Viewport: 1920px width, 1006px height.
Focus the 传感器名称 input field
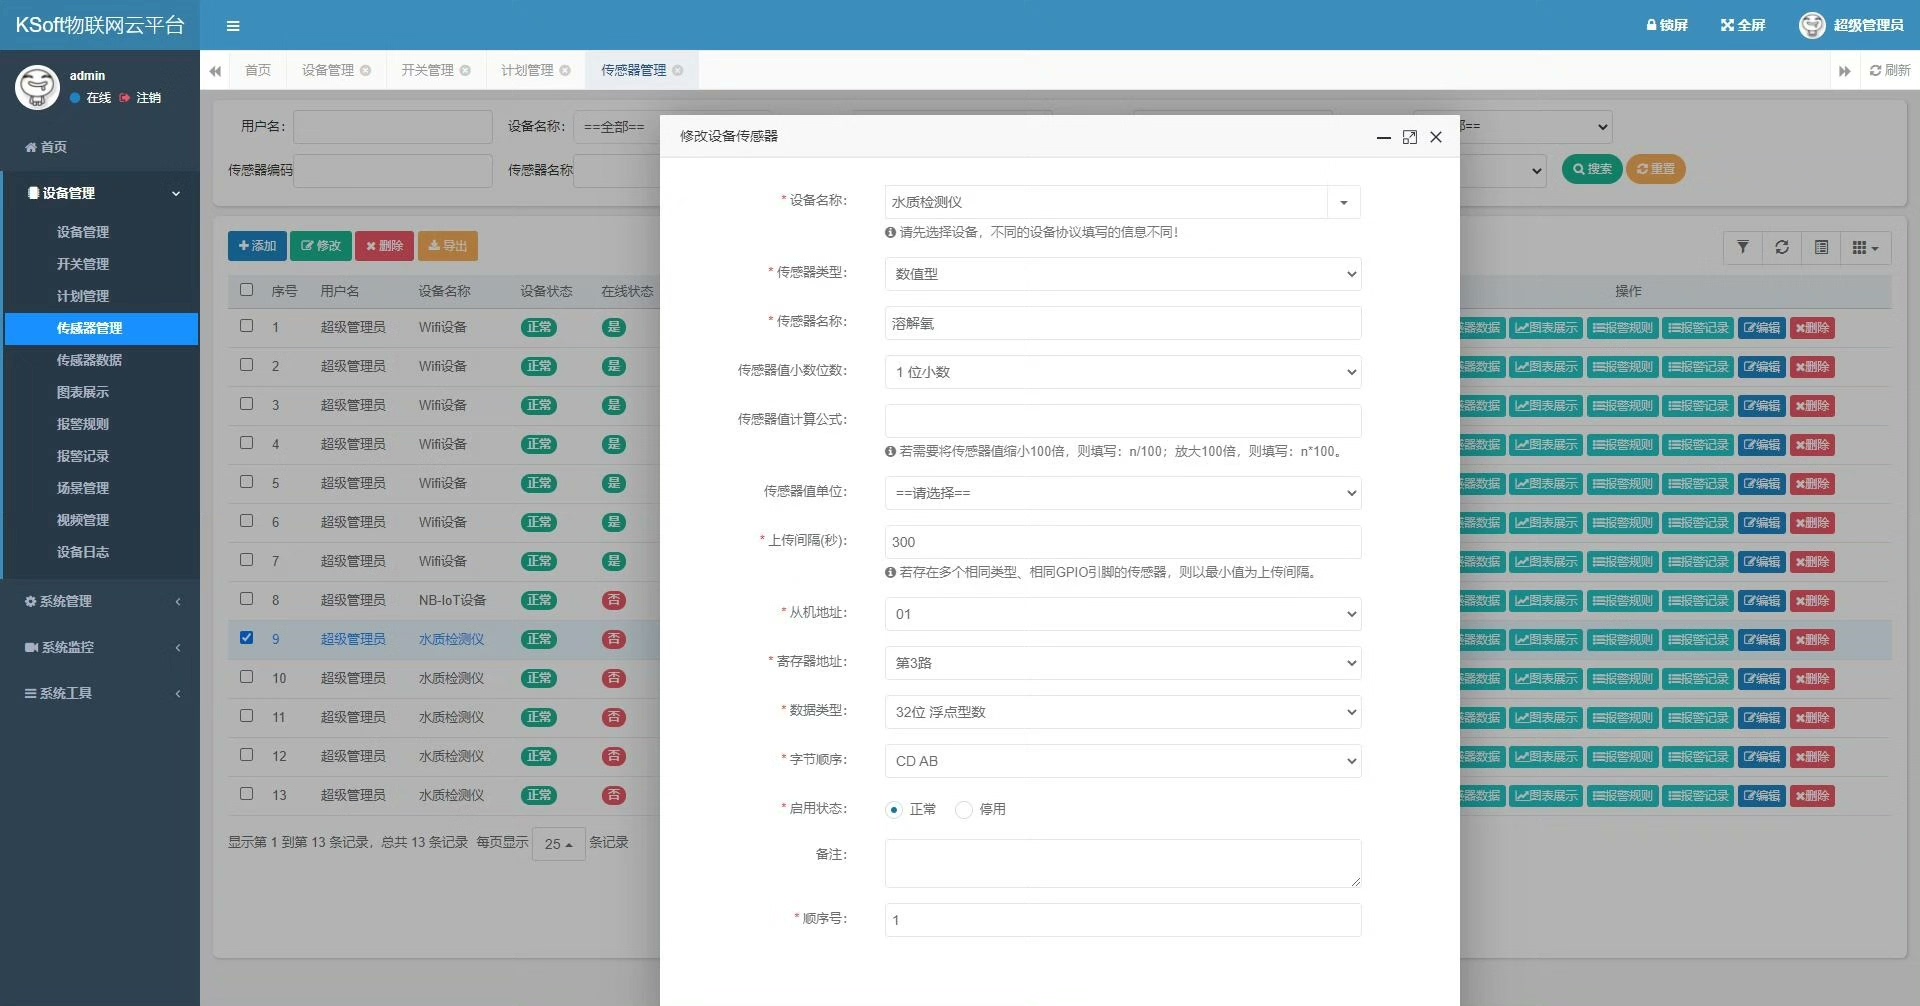coord(1122,323)
